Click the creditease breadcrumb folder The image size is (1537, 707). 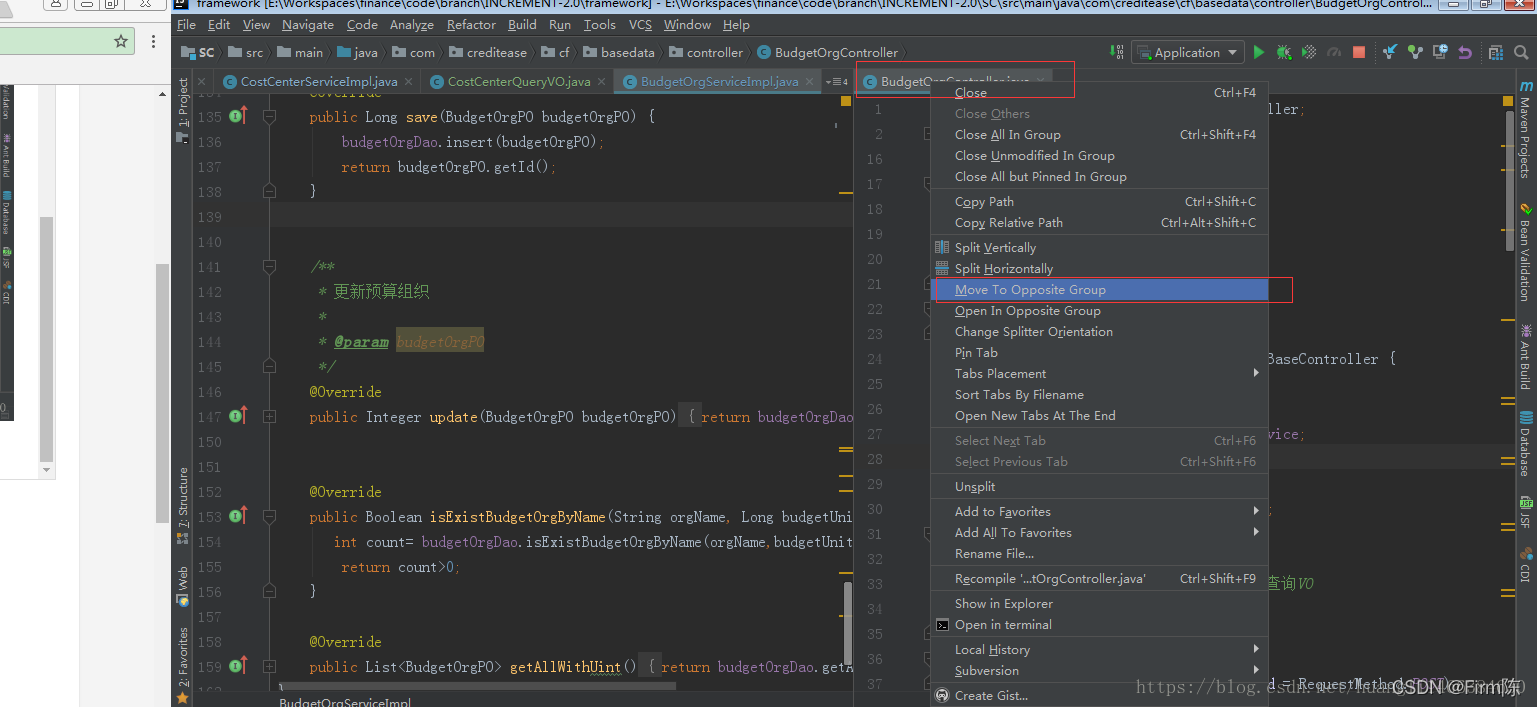pyautogui.click(x=487, y=52)
